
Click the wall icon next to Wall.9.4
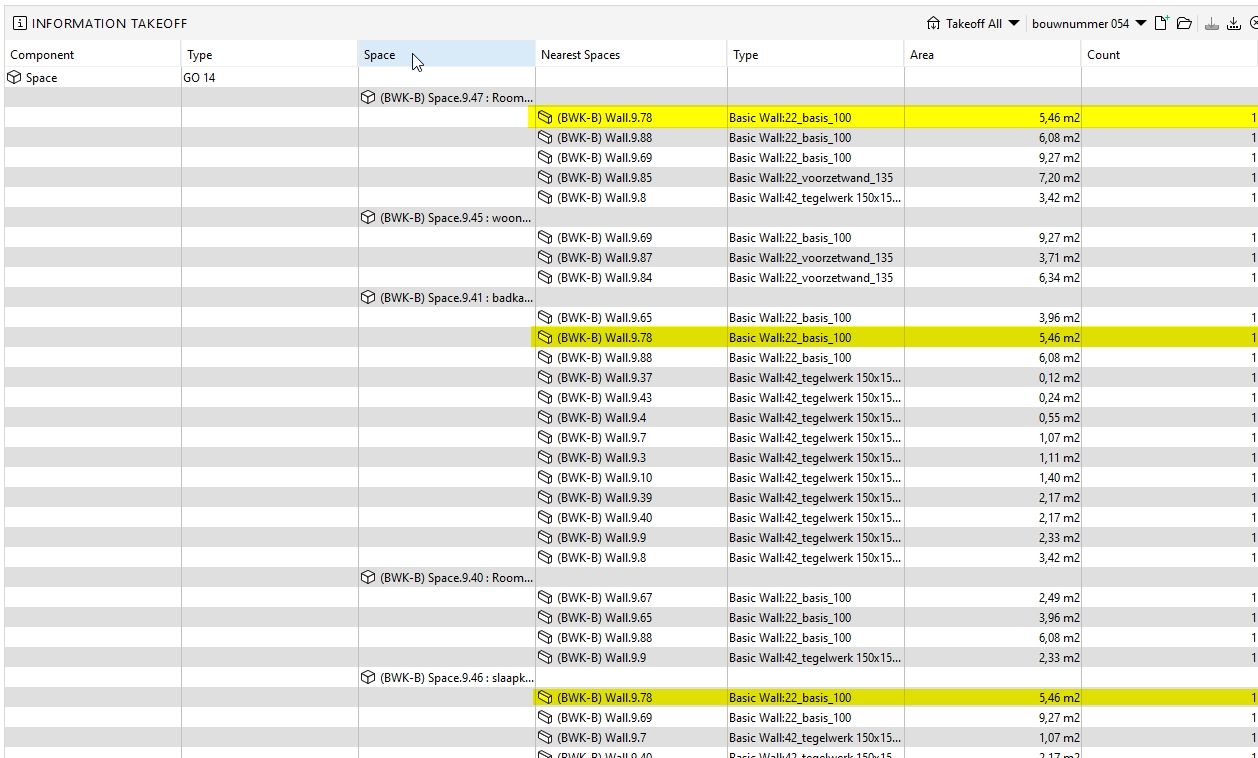click(x=545, y=417)
